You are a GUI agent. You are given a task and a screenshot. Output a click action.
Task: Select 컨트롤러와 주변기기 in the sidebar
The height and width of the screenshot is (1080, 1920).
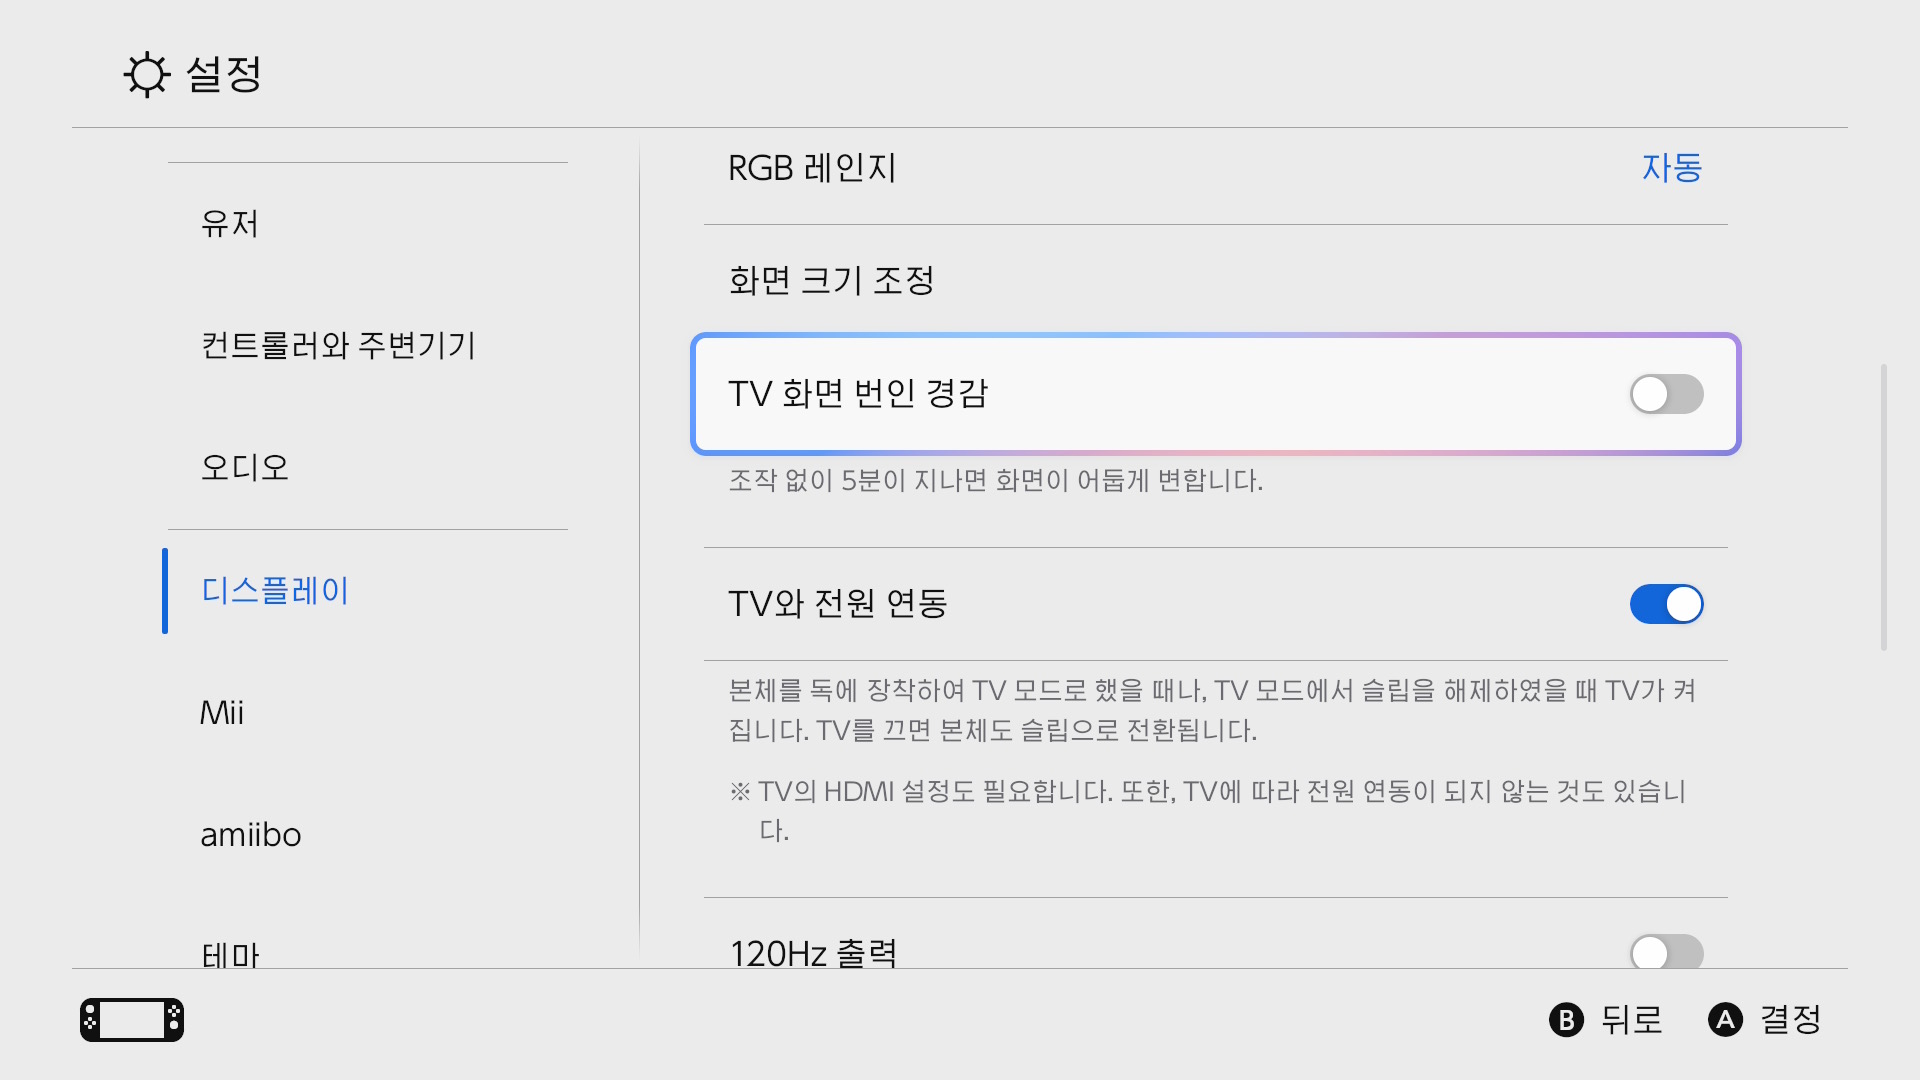pos(338,345)
